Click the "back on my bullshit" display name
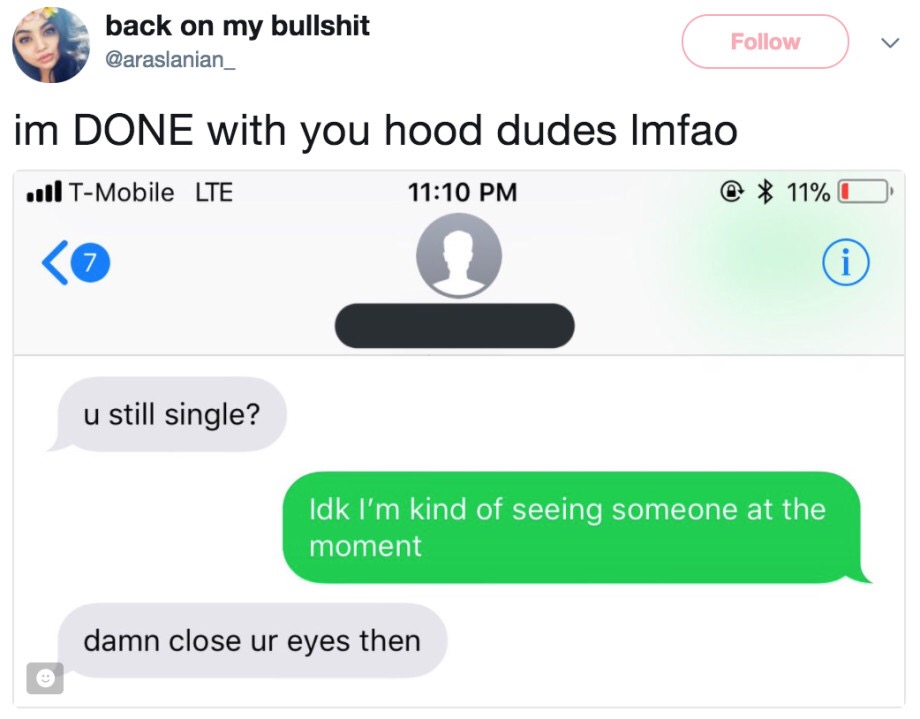920x719 pixels. click(x=237, y=26)
